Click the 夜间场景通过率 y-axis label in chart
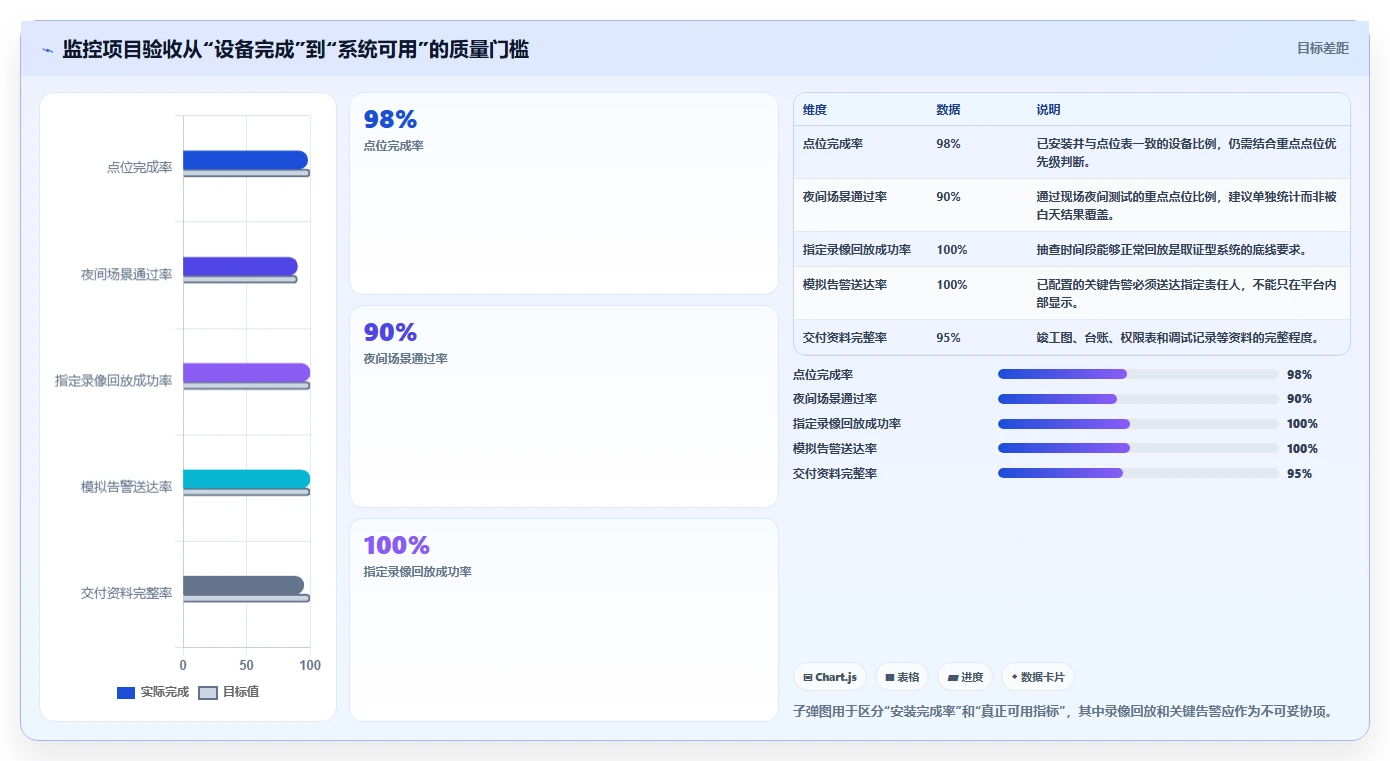This screenshot has width=1390, height=761. pos(126,274)
